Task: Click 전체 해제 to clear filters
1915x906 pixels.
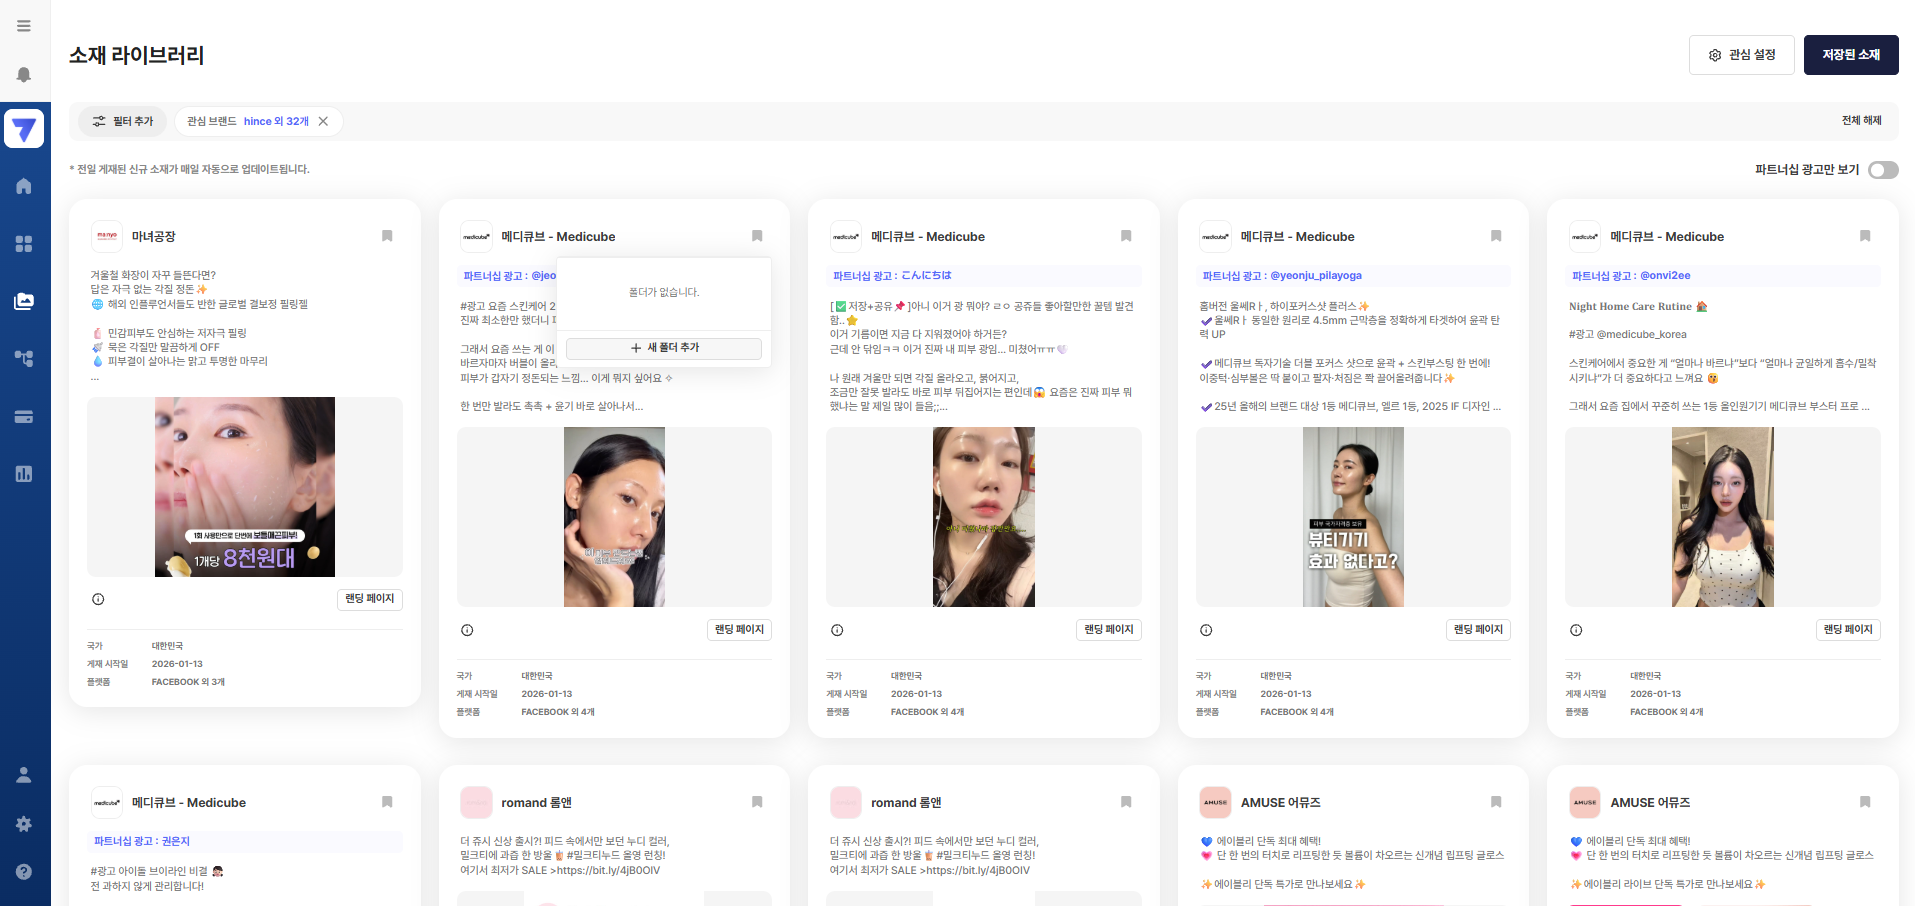Action: click(1861, 120)
